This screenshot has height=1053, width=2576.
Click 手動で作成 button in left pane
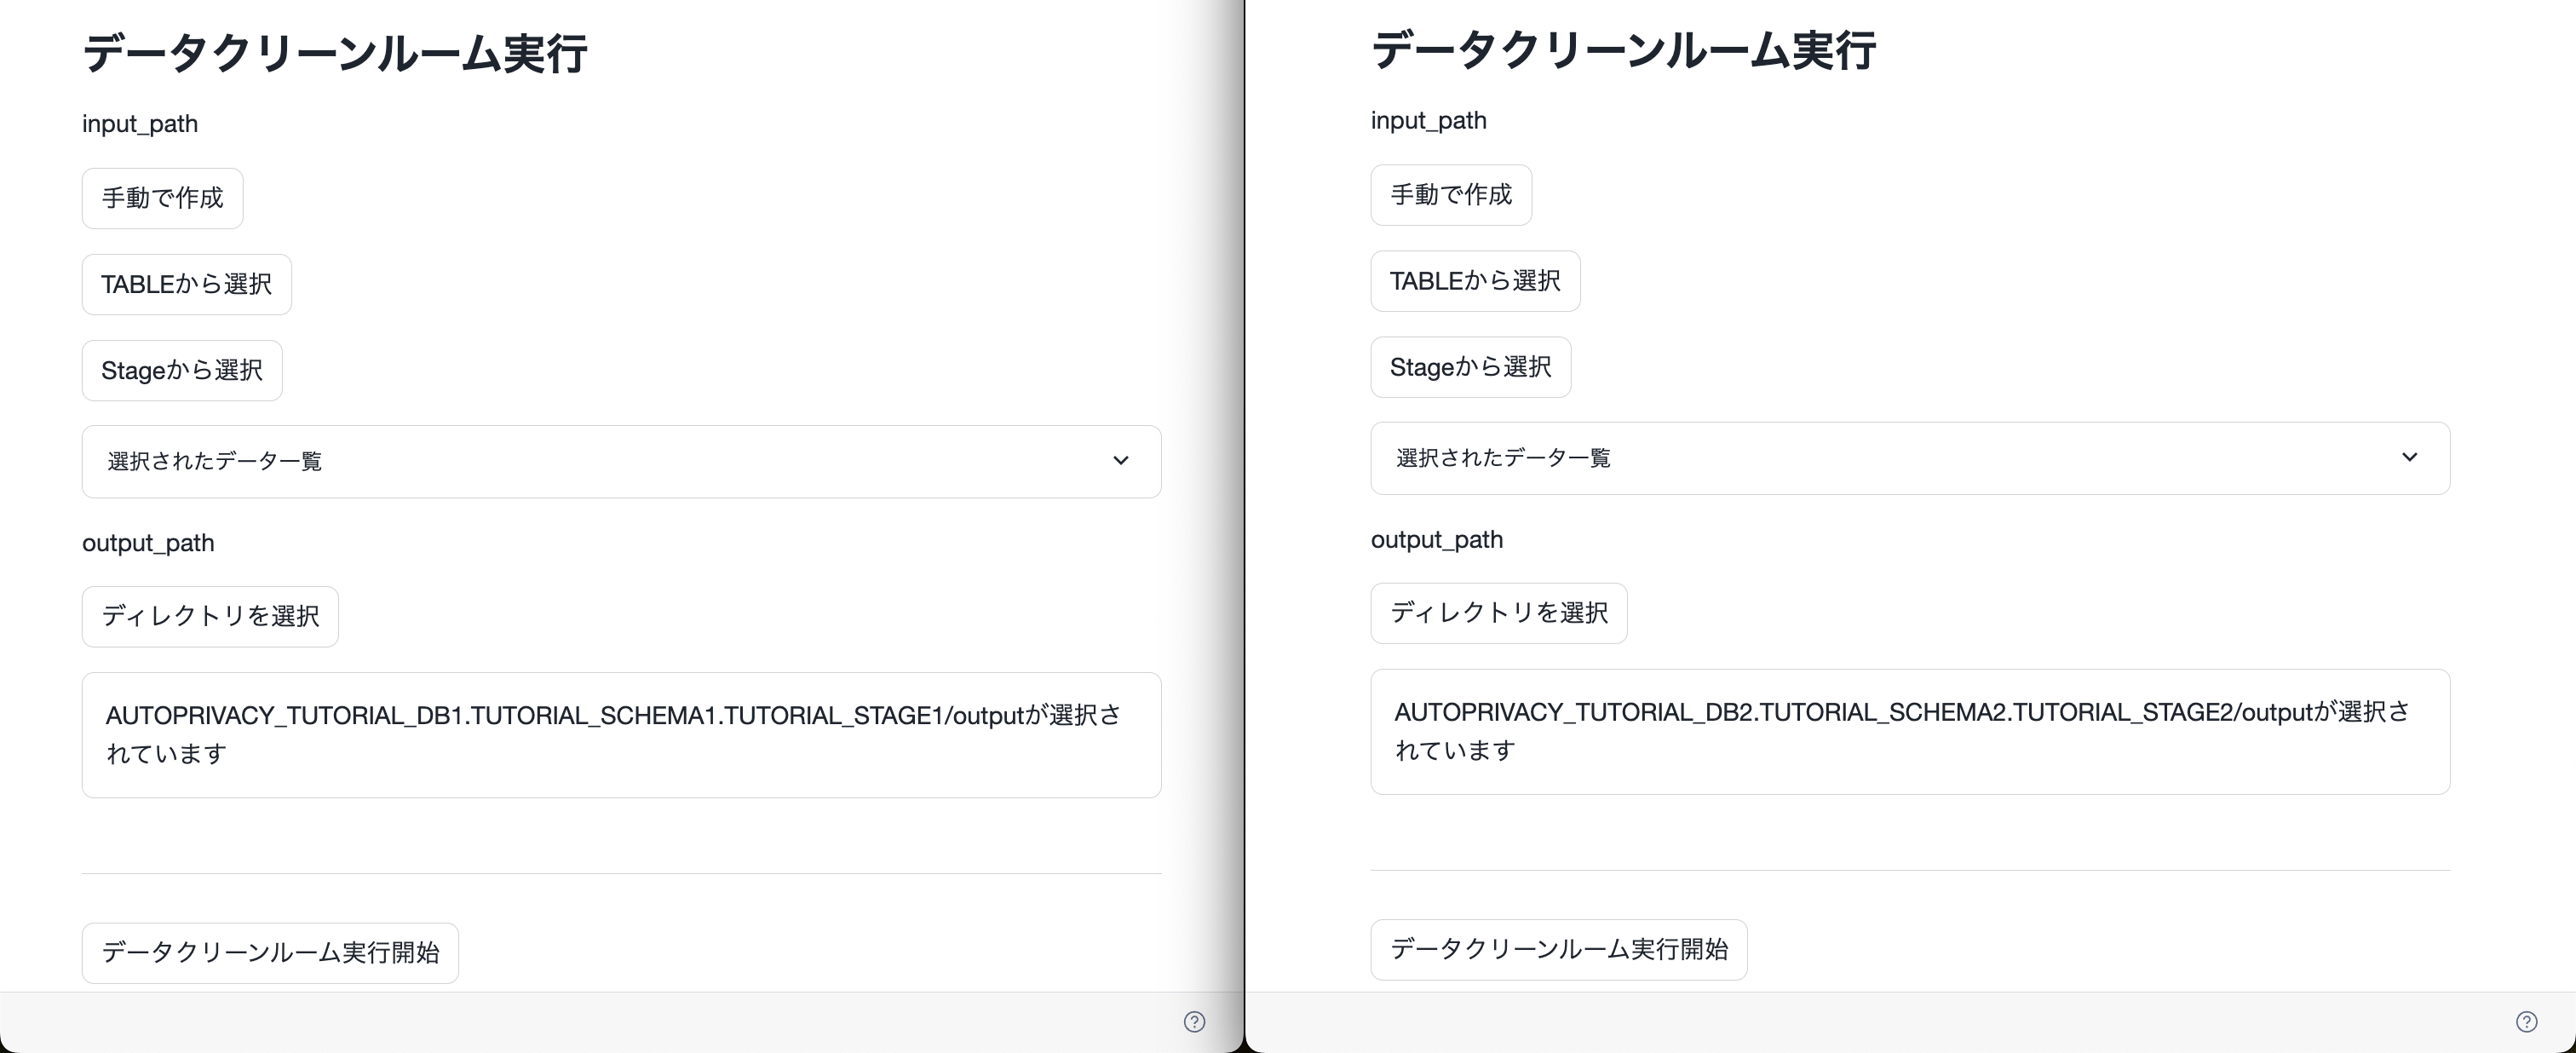[x=162, y=198]
